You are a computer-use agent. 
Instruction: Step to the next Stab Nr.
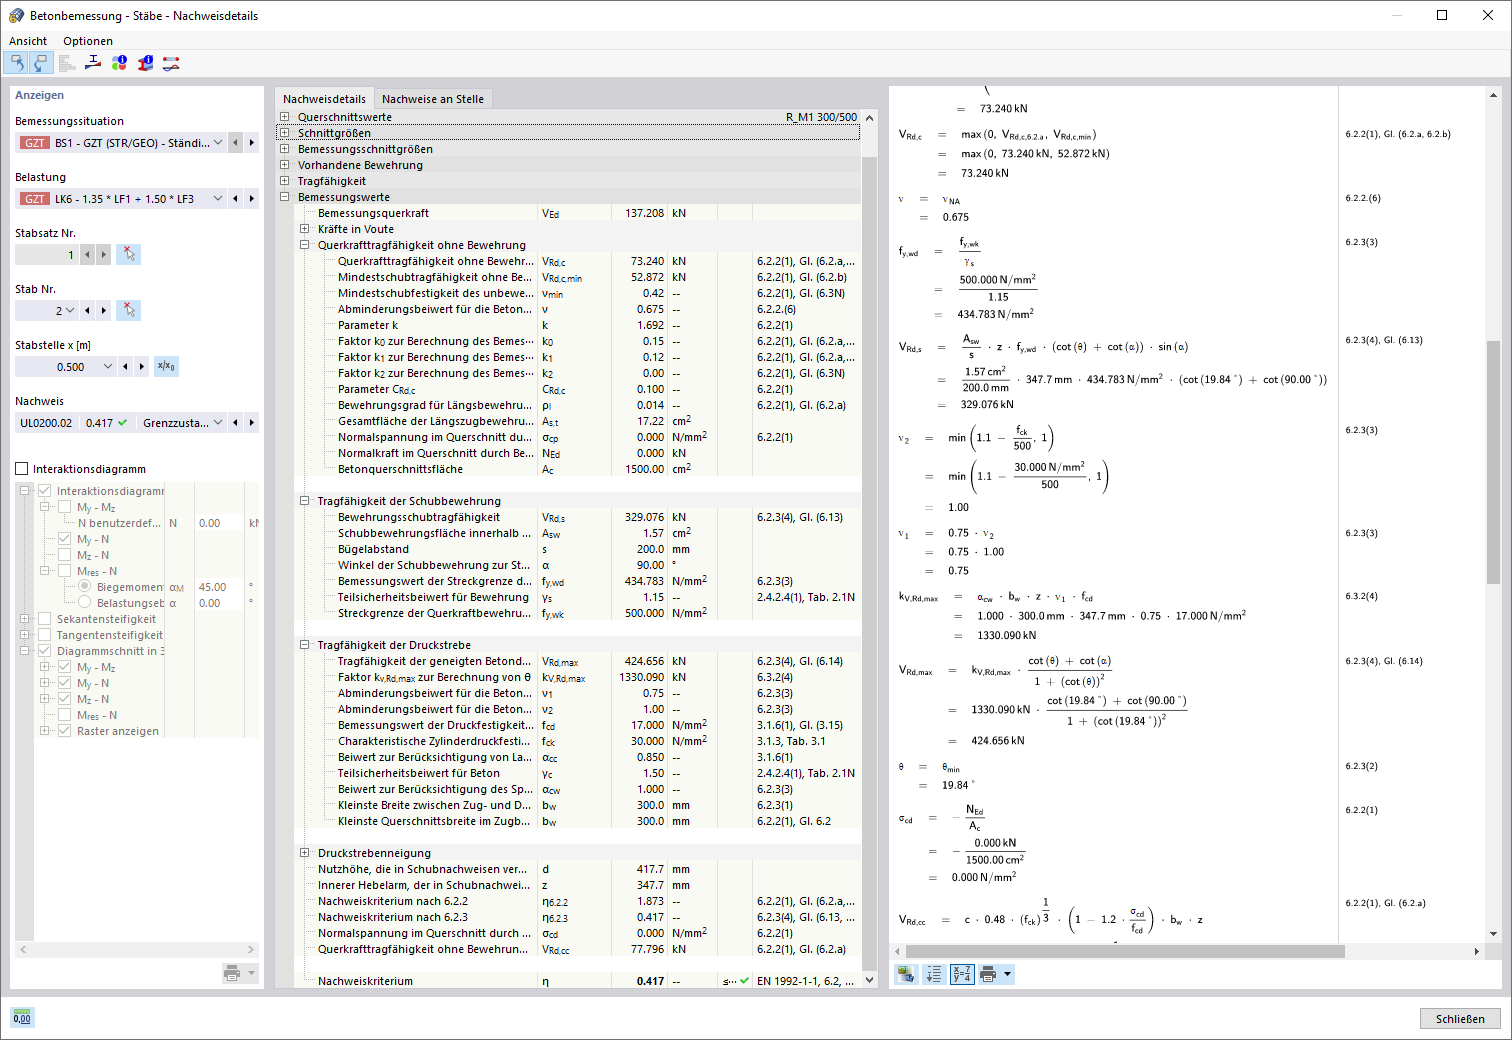tap(104, 311)
